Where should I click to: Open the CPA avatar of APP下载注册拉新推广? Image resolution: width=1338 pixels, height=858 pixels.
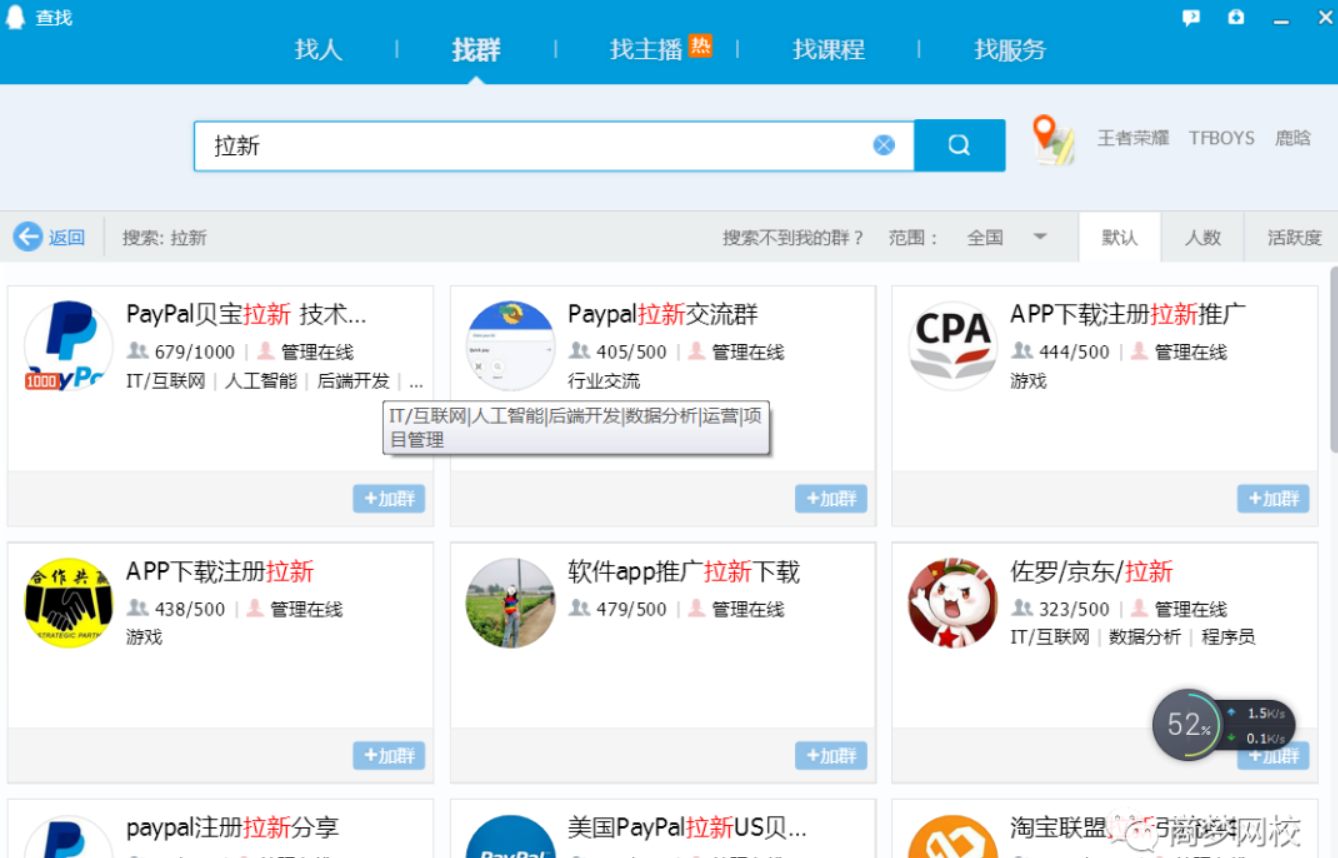(952, 345)
